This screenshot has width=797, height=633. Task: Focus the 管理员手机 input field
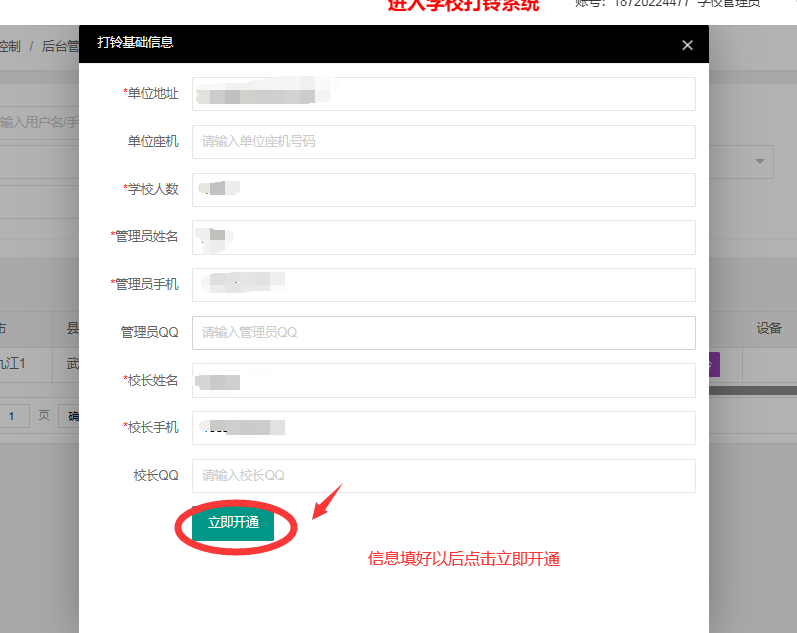pos(444,285)
